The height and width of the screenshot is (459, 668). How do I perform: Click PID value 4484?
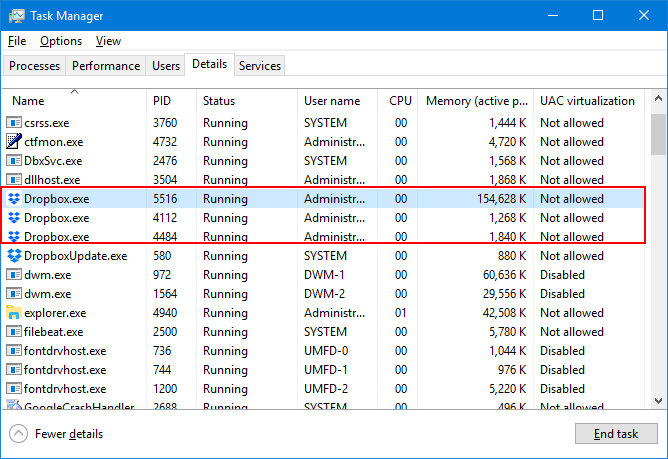click(165, 237)
